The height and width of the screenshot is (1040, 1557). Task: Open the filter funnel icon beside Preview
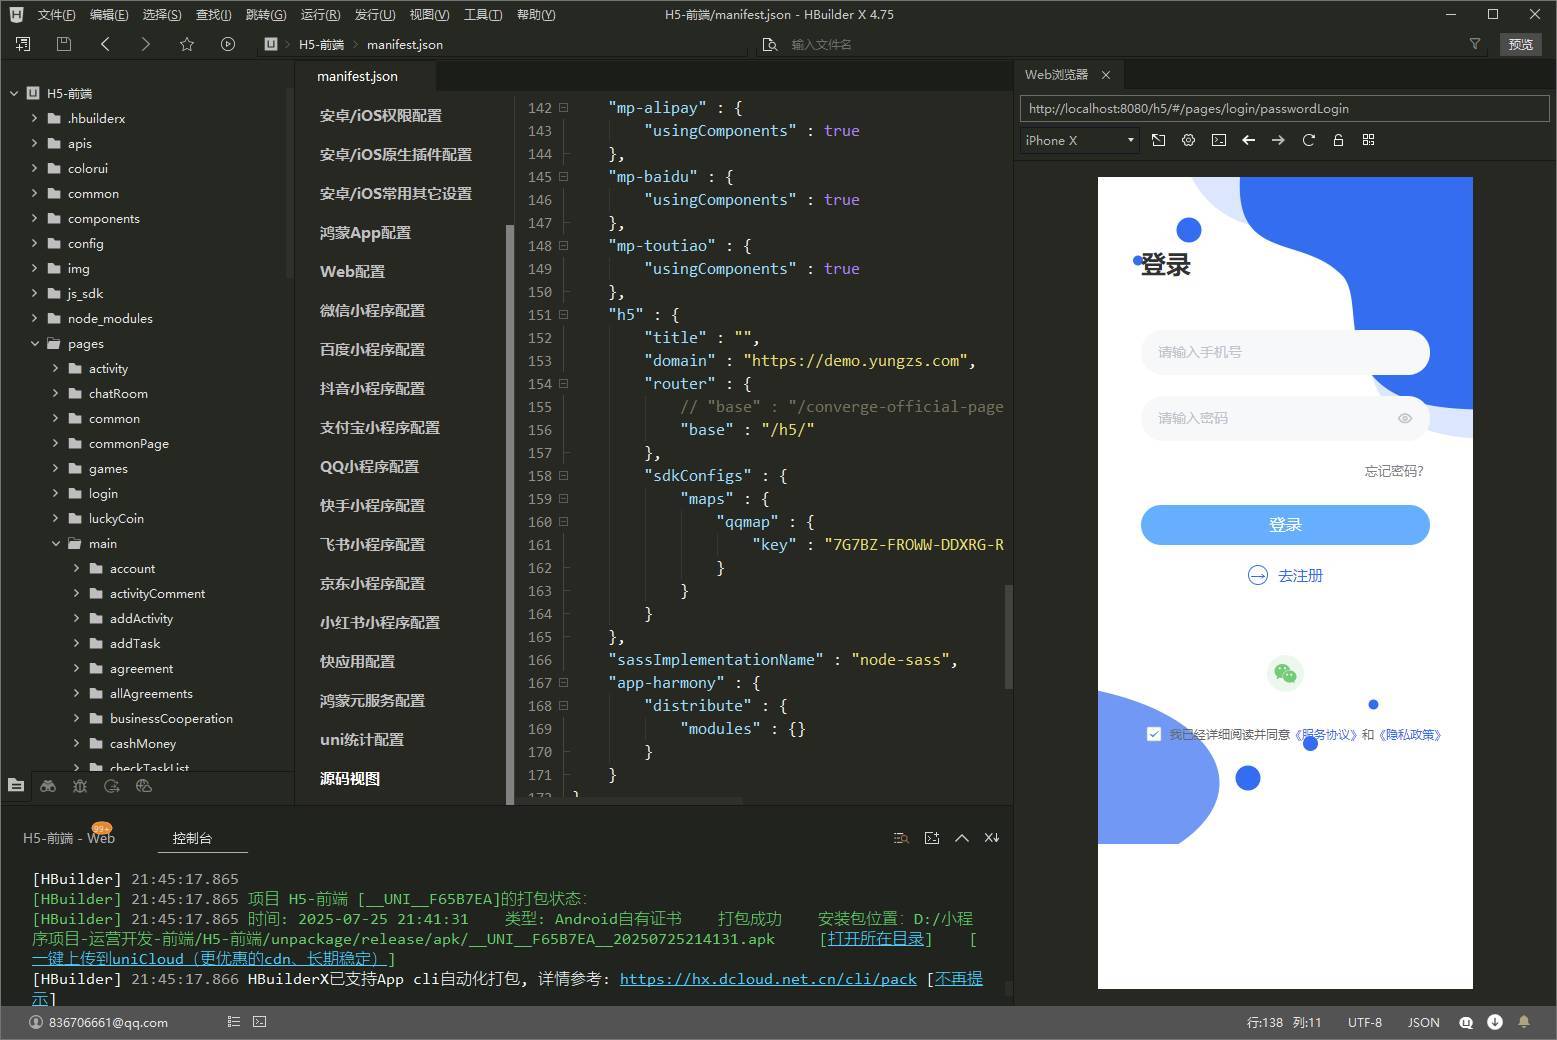click(1475, 44)
